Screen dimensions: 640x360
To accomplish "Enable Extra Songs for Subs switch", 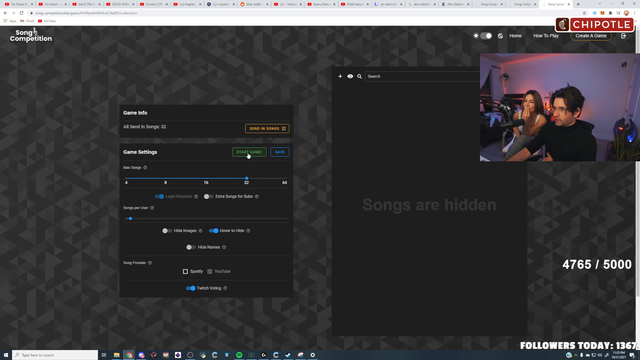I will tap(208, 196).
